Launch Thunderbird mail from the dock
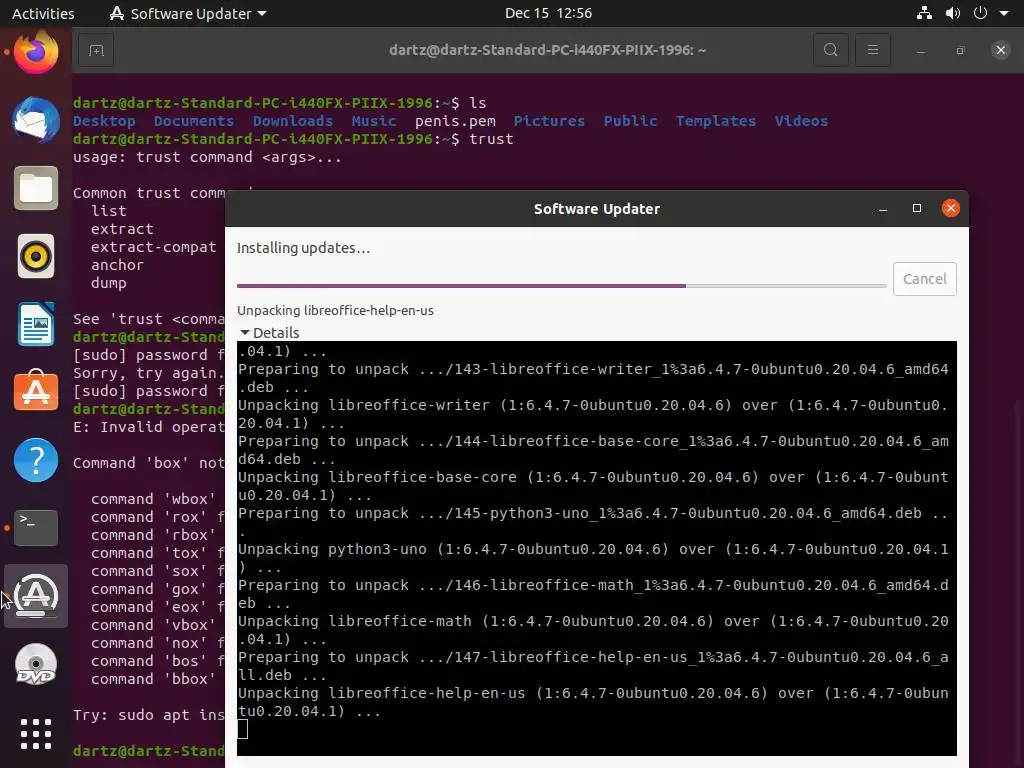Screen dimensions: 1024x768 tap(36, 120)
